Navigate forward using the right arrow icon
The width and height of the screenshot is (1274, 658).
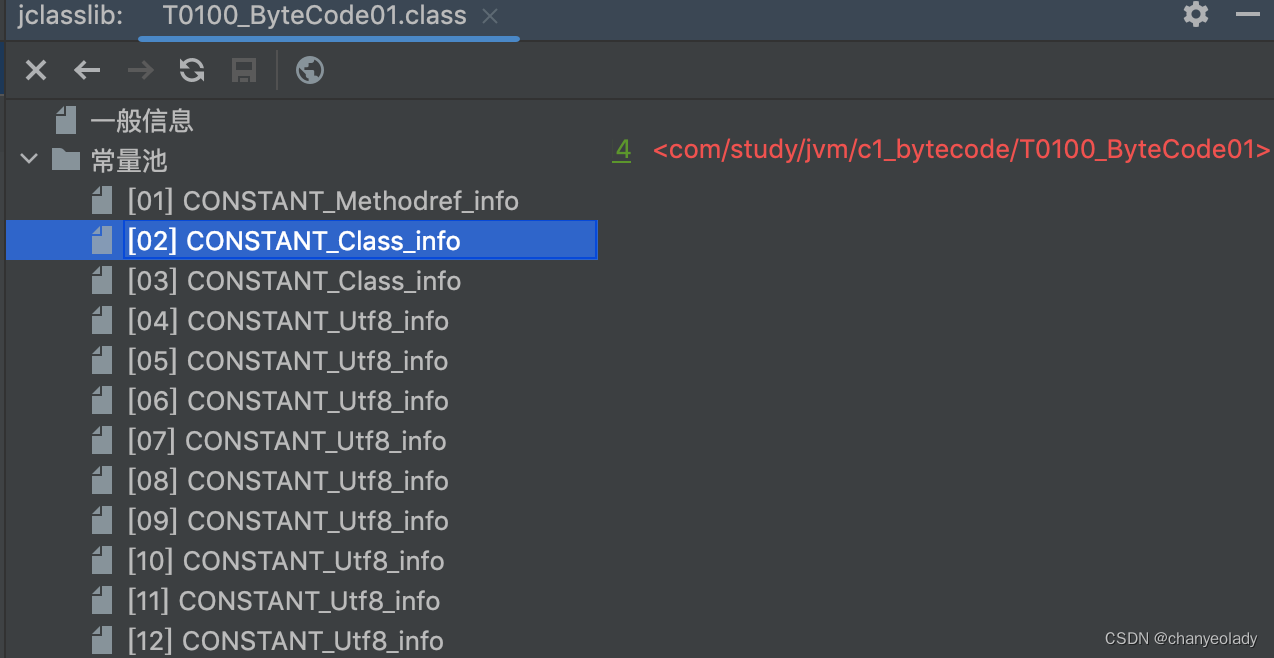click(x=139, y=70)
